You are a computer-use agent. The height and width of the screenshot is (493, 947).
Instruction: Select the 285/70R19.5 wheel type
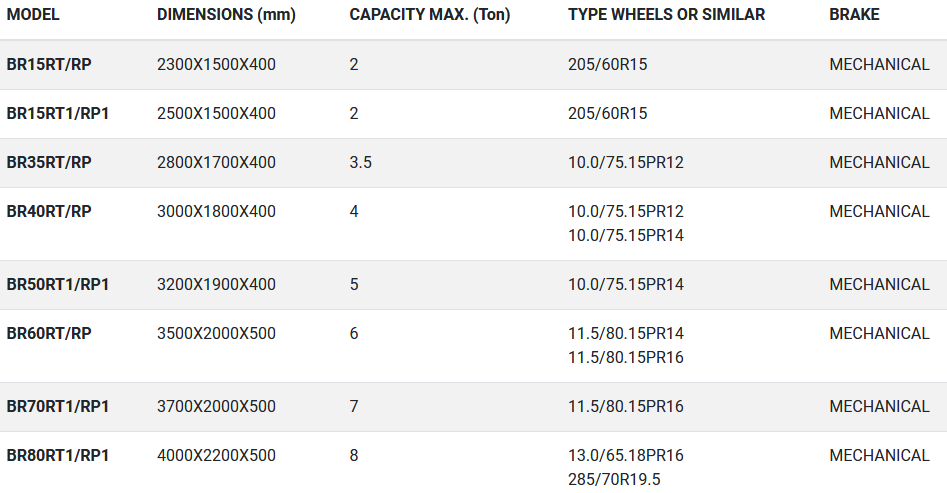(x=614, y=480)
